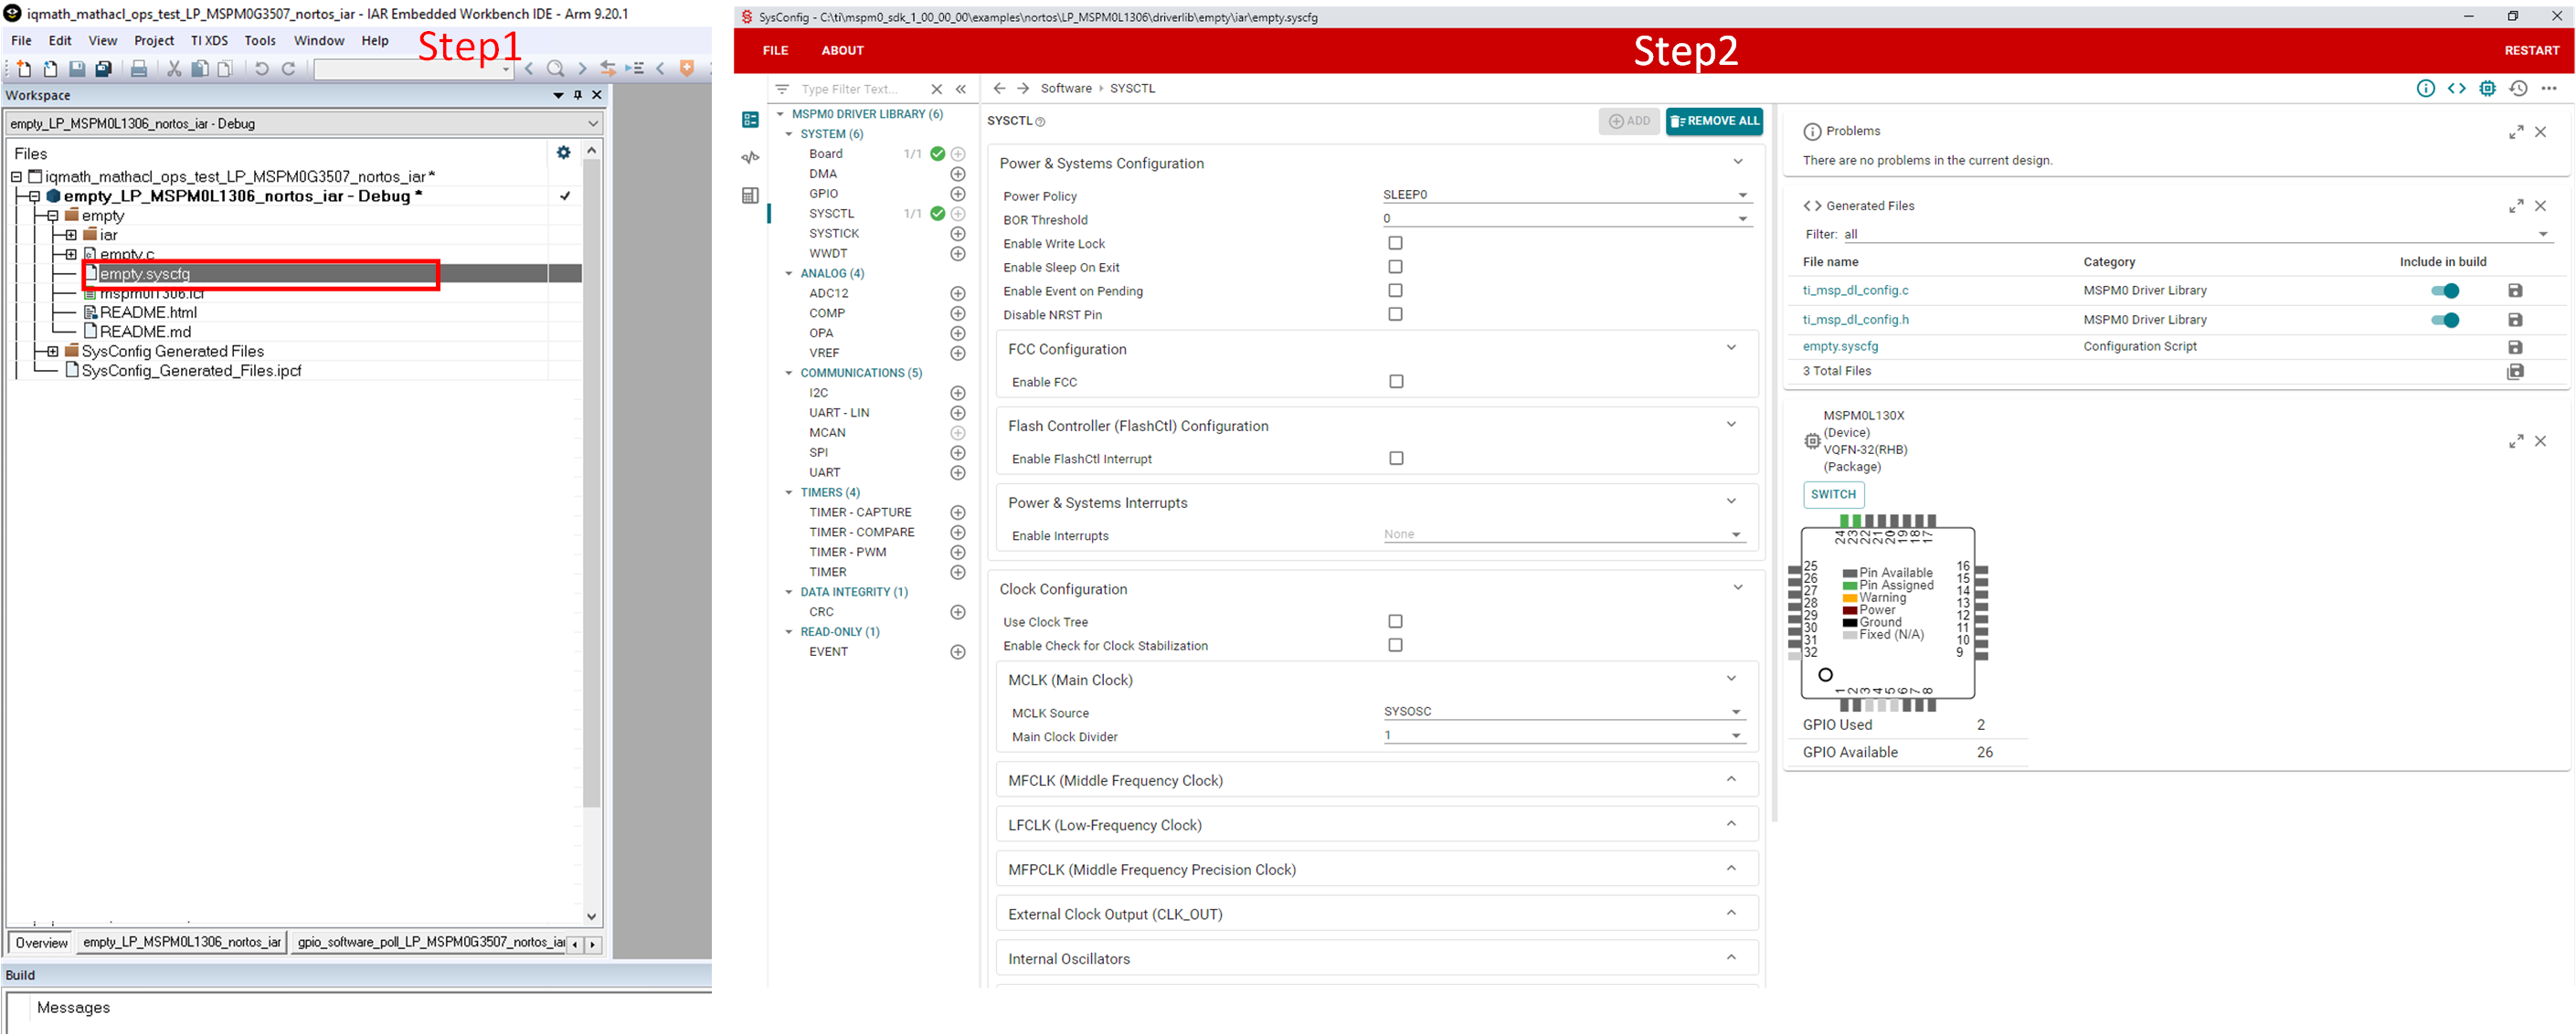2576x1035 pixels.
Task: Click the add icon next to ADC12
Action: click(957, 294)
